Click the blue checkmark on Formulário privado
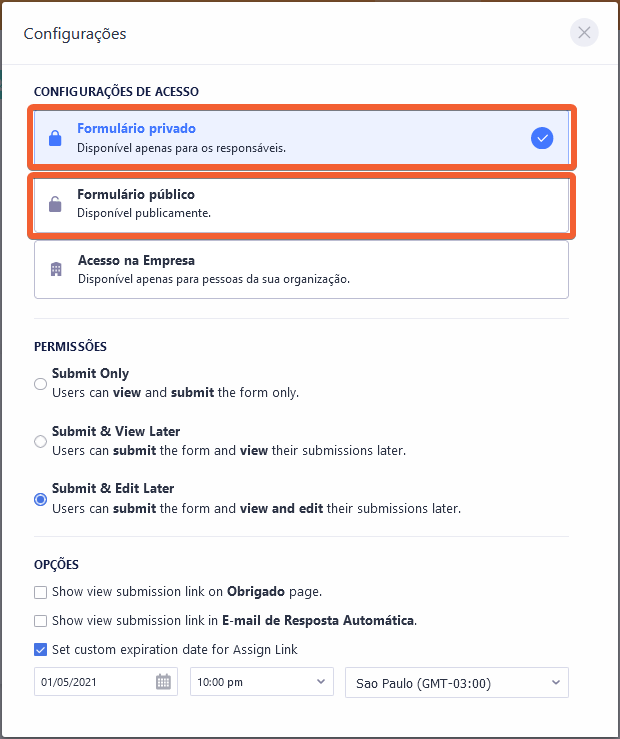The width and height of the screenshot is (620, 739). tap(542, 138)
